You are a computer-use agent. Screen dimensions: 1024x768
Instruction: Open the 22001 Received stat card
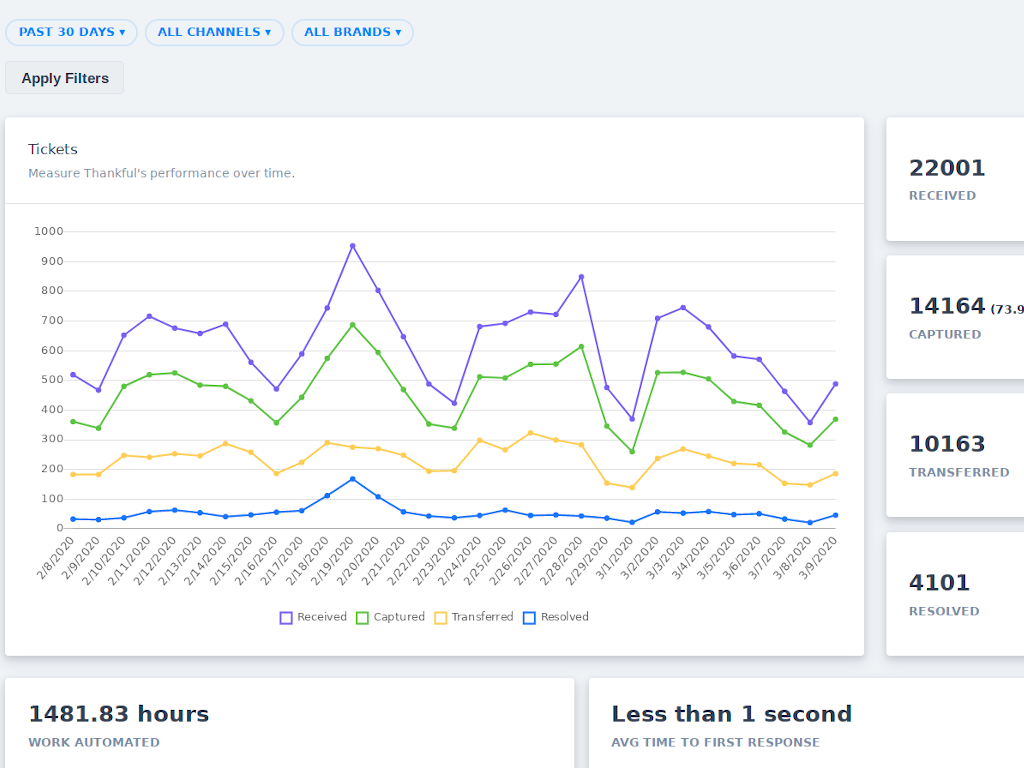tap(955, 180)
